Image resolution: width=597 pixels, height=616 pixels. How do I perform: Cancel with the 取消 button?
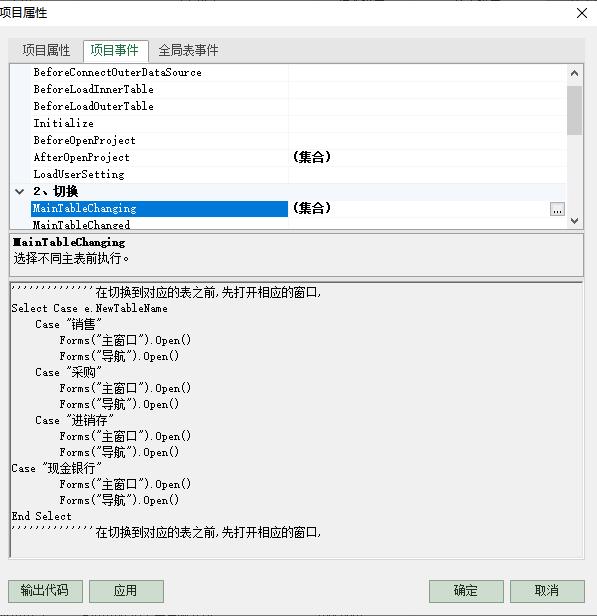(x=547, y=591)
